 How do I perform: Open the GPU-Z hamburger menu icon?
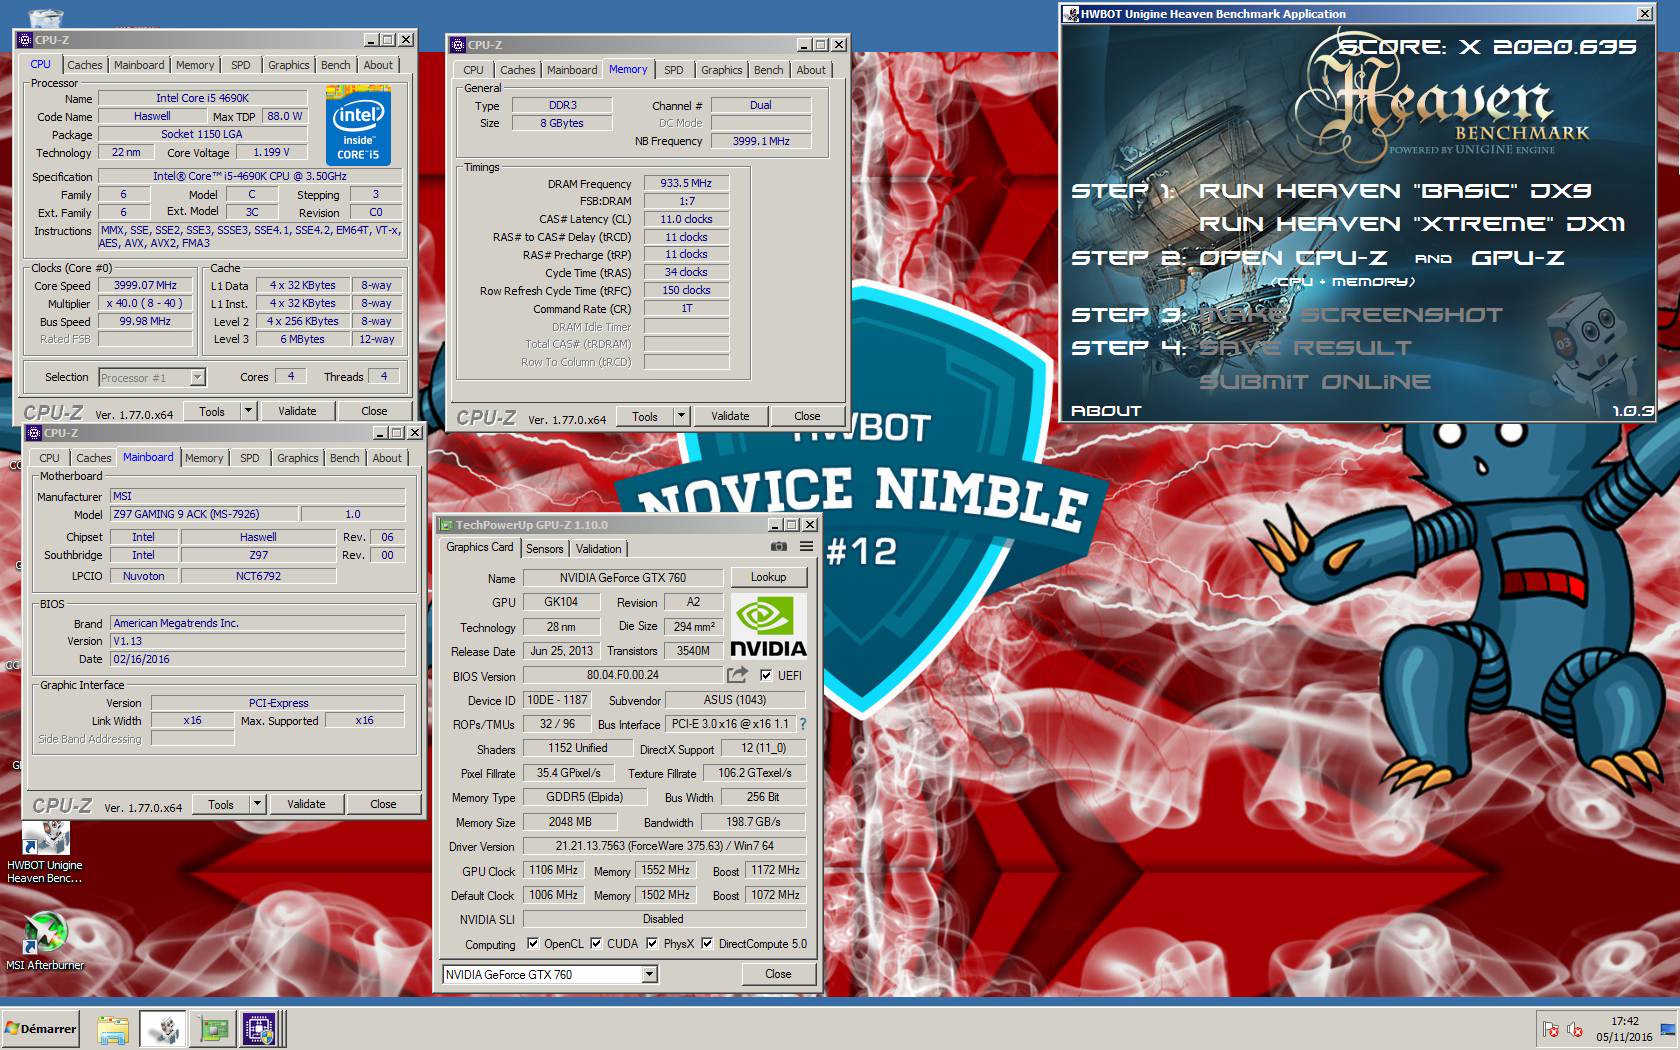(806, 547)
